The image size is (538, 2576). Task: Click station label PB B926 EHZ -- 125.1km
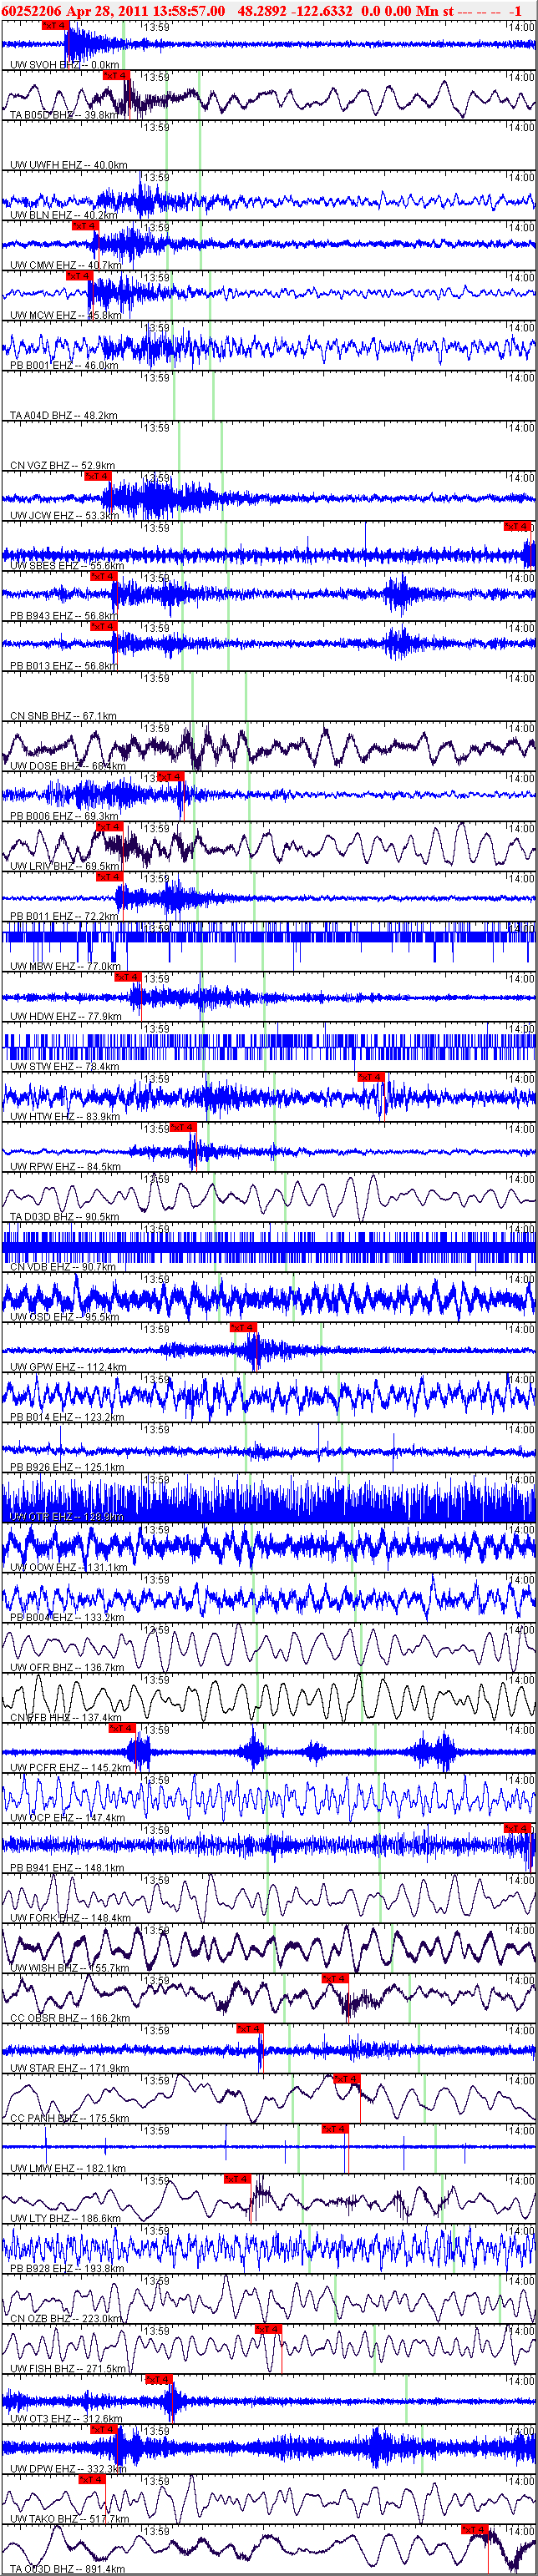click(x=67, y=1467)
